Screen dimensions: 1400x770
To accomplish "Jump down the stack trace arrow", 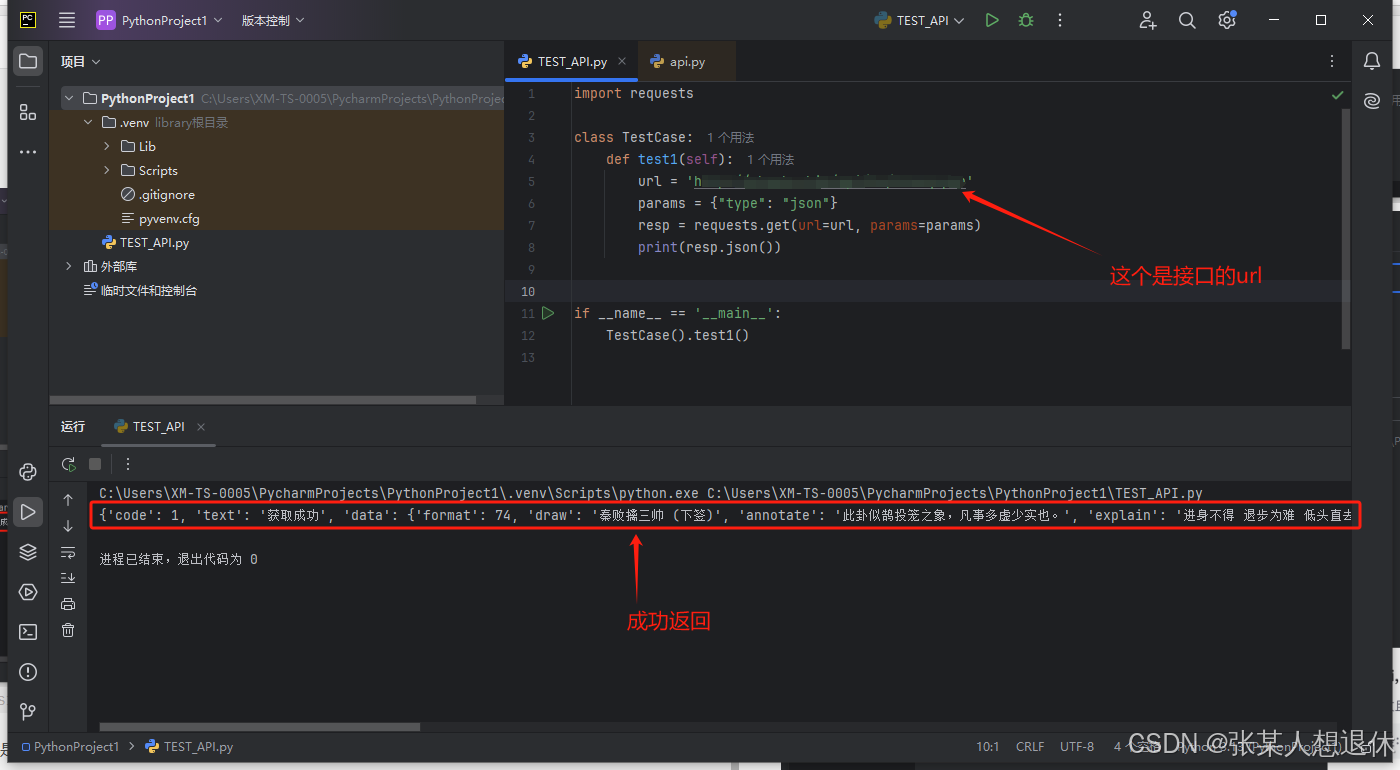I will click(68, 526).
